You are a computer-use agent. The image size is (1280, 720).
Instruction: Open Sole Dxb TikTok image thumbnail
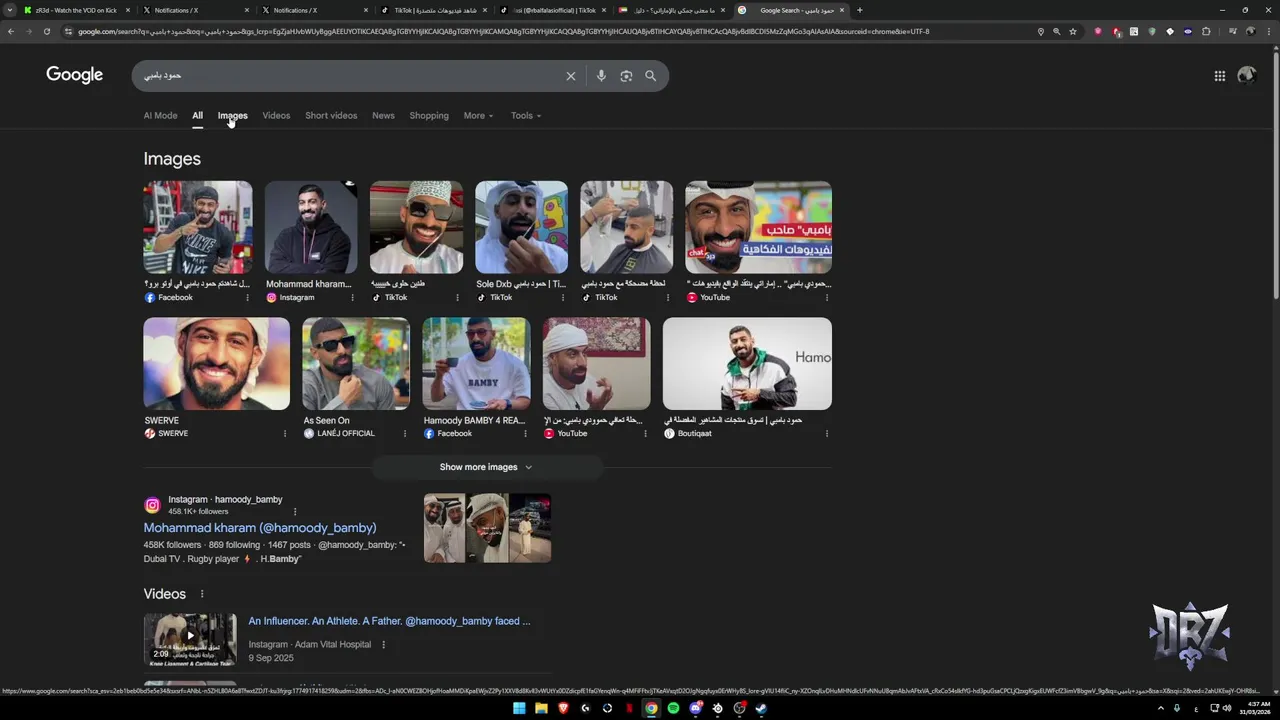point(521,227)
